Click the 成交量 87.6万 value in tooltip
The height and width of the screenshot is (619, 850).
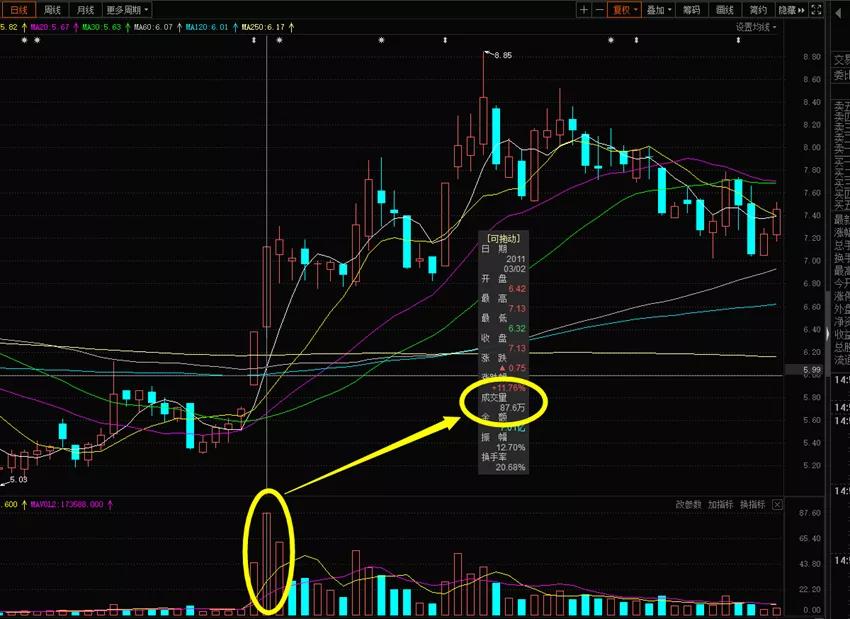tap(512, 408)
